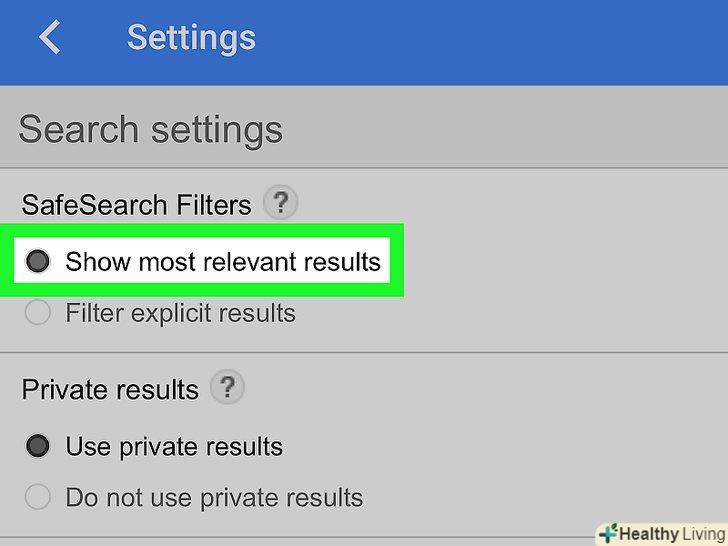Click the 'Show most relevant results' label text
This screenshot has width=728, height=546.
(223, 262)
